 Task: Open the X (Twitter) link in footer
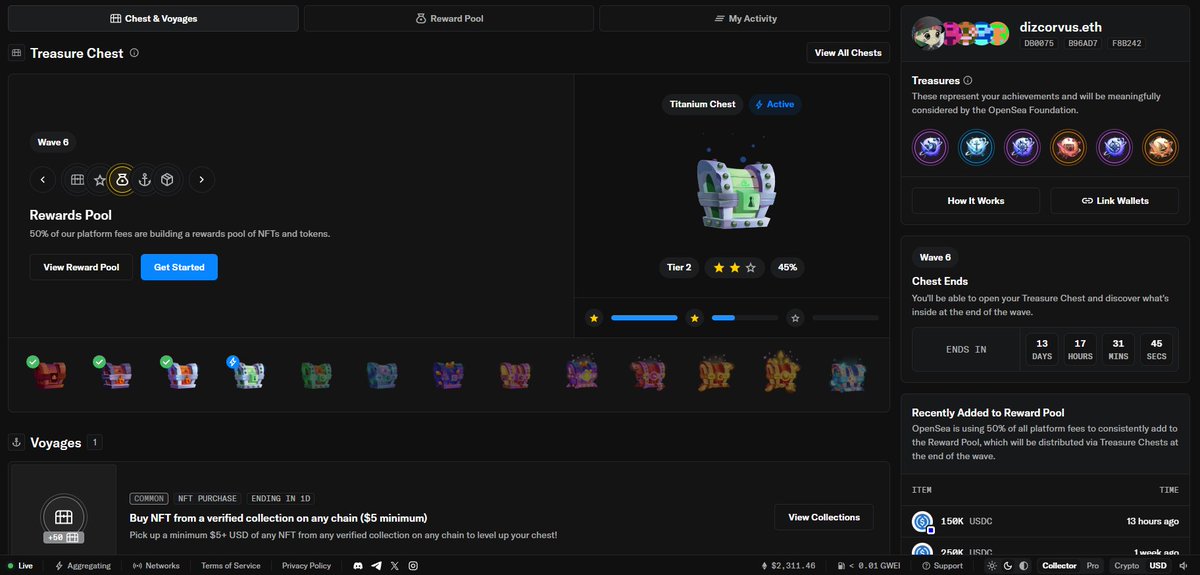394,566
